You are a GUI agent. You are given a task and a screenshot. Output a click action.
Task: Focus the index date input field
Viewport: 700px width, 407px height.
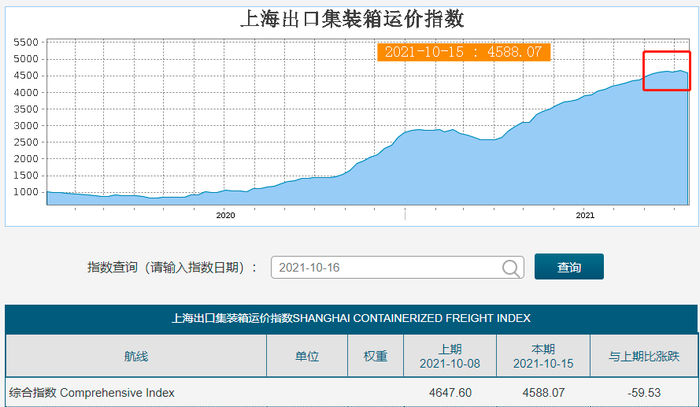coord(397,268)
